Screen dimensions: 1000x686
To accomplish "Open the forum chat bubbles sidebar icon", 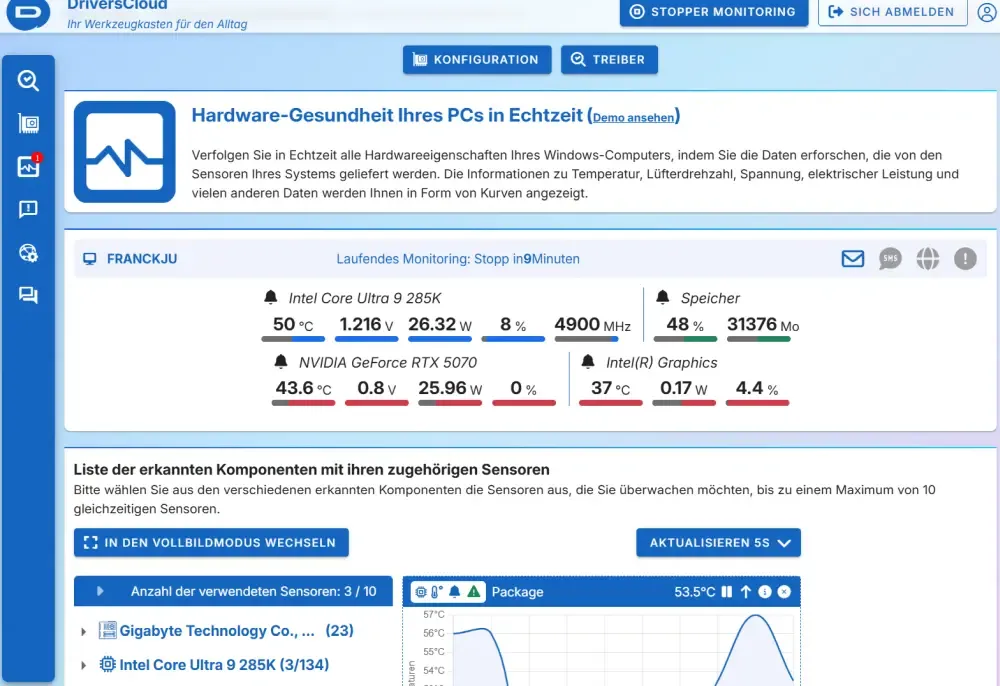I will (x=28, y=295).
